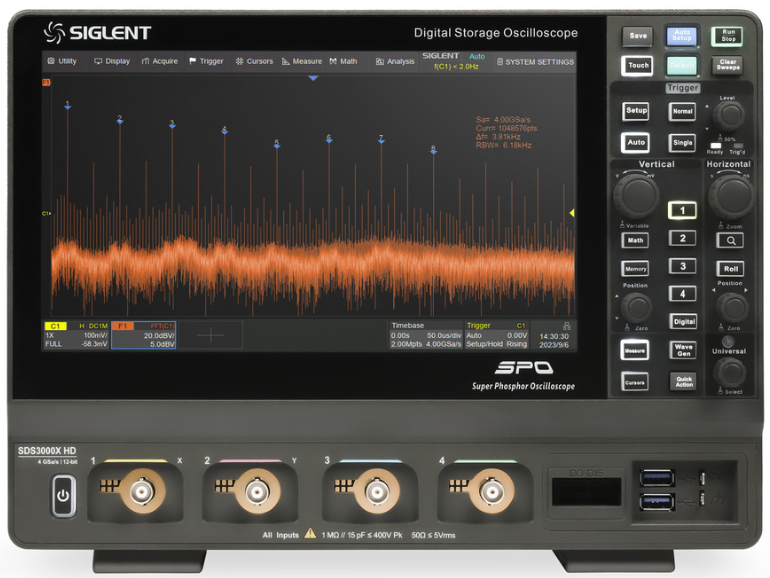Push the trigger Level knob

(729, 115)
